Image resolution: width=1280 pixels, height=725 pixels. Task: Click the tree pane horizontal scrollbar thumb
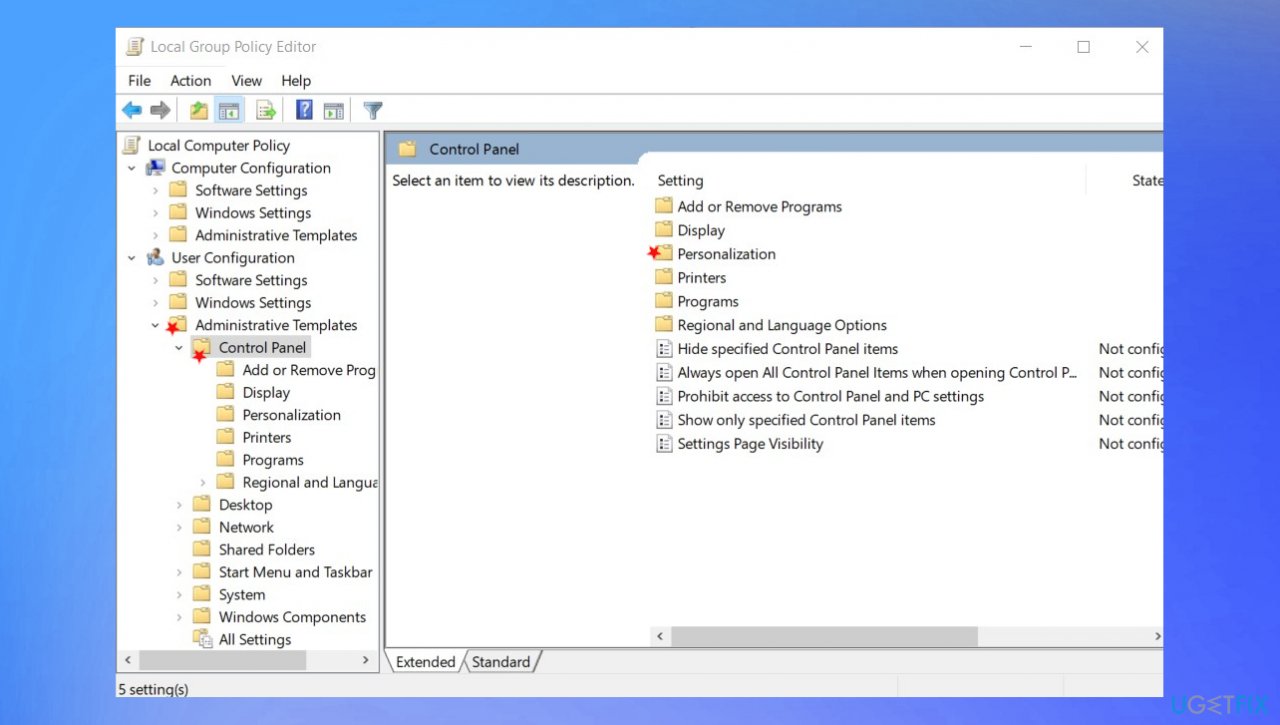click(x=222, y=660)
